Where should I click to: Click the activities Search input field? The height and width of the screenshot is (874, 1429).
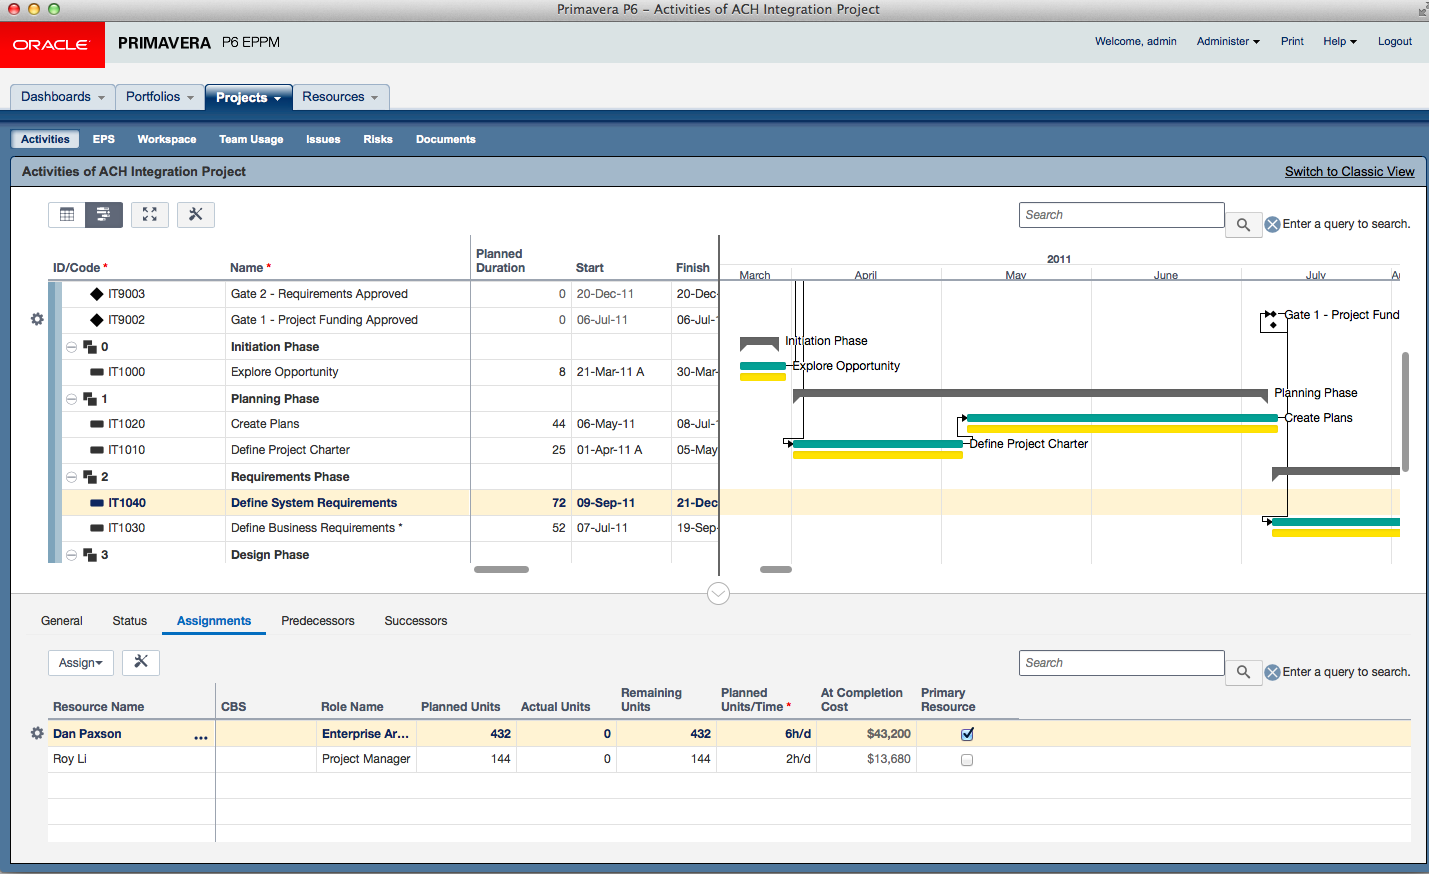[1122, 215]
